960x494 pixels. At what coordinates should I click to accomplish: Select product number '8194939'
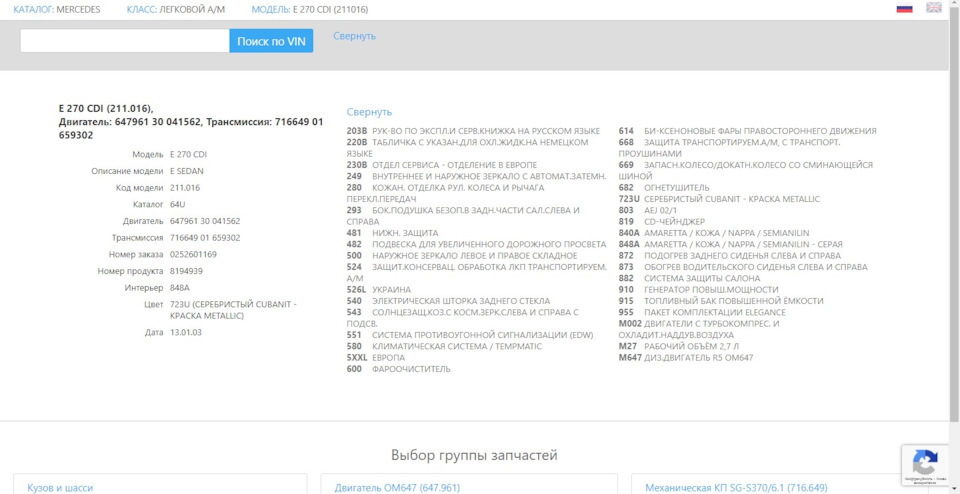coord(186,271)
